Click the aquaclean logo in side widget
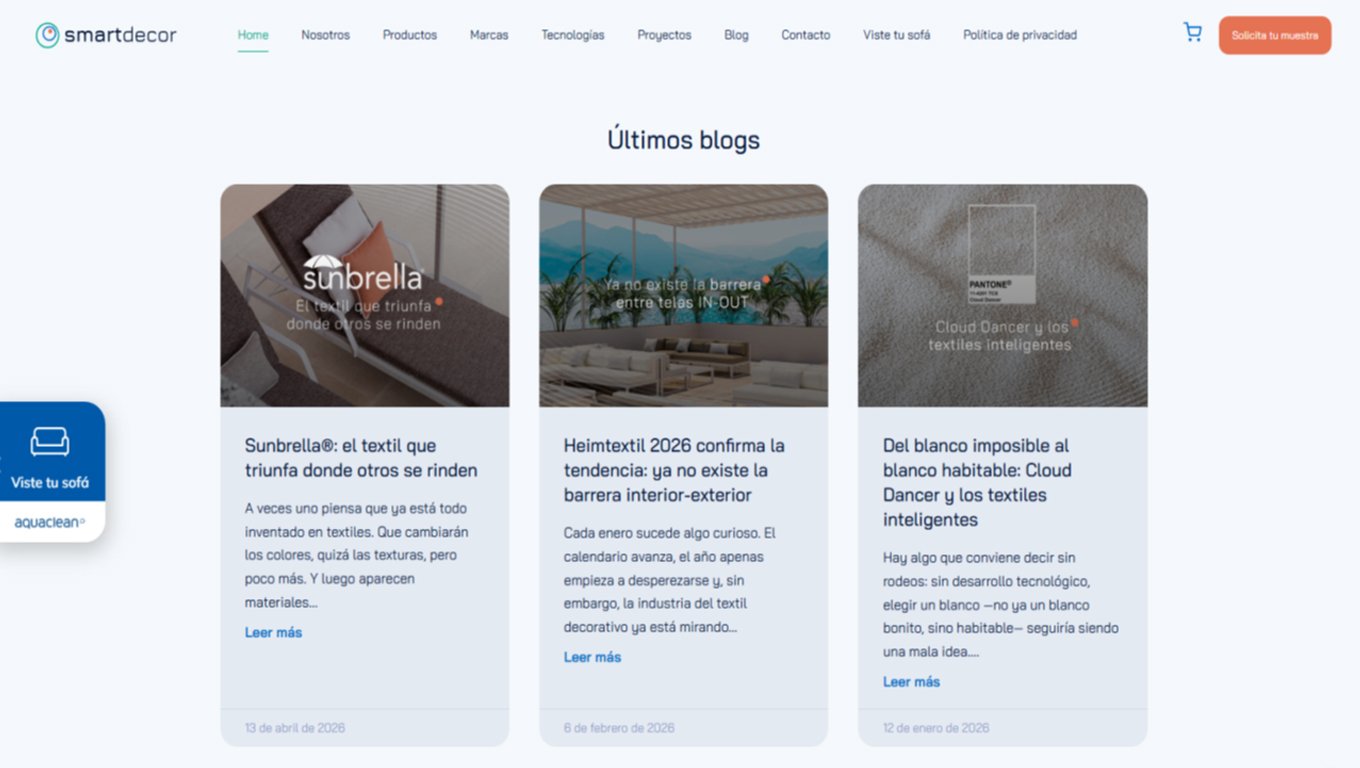The width and height of the screenshot is (1360, 768). [x=50, y=522]
